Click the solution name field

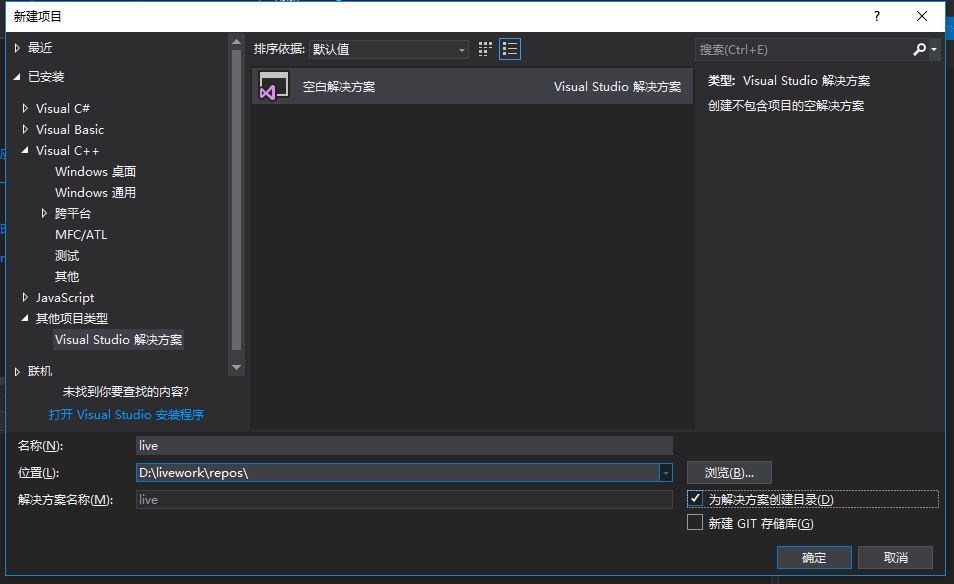[x=404, y=499]
